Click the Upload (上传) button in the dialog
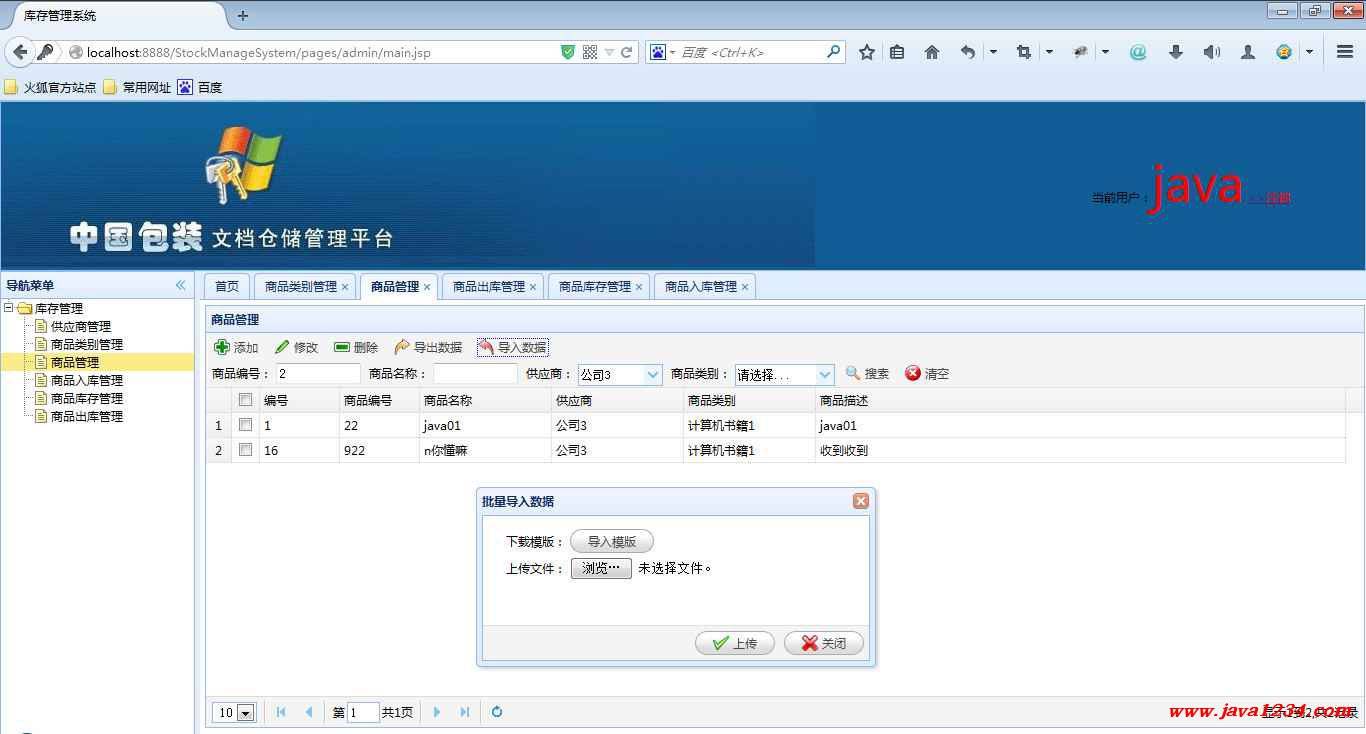1366x734 pixels. click(x=735, y=643)
